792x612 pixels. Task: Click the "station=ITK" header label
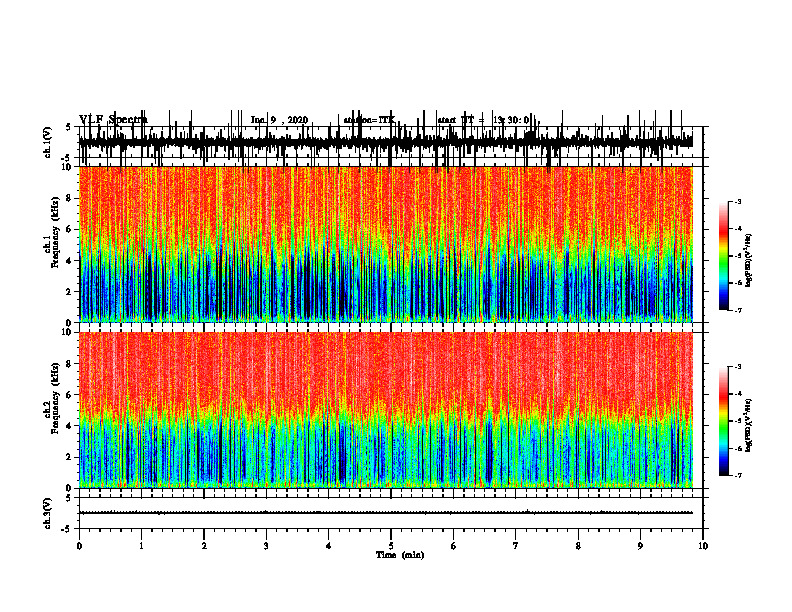pos(369,120)
